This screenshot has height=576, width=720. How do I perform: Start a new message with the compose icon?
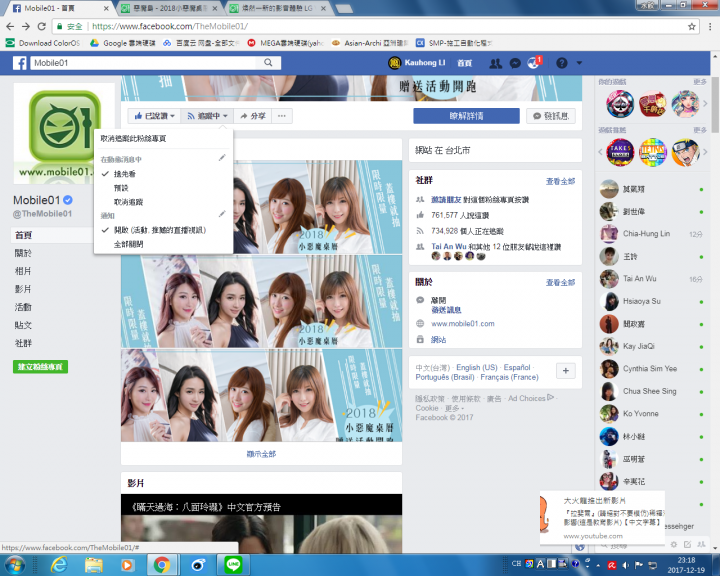[687, 544]
